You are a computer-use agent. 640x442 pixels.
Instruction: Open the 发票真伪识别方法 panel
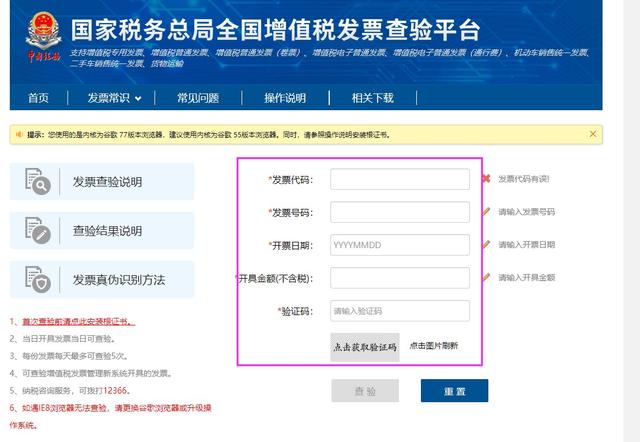click(x=102, y=280)
